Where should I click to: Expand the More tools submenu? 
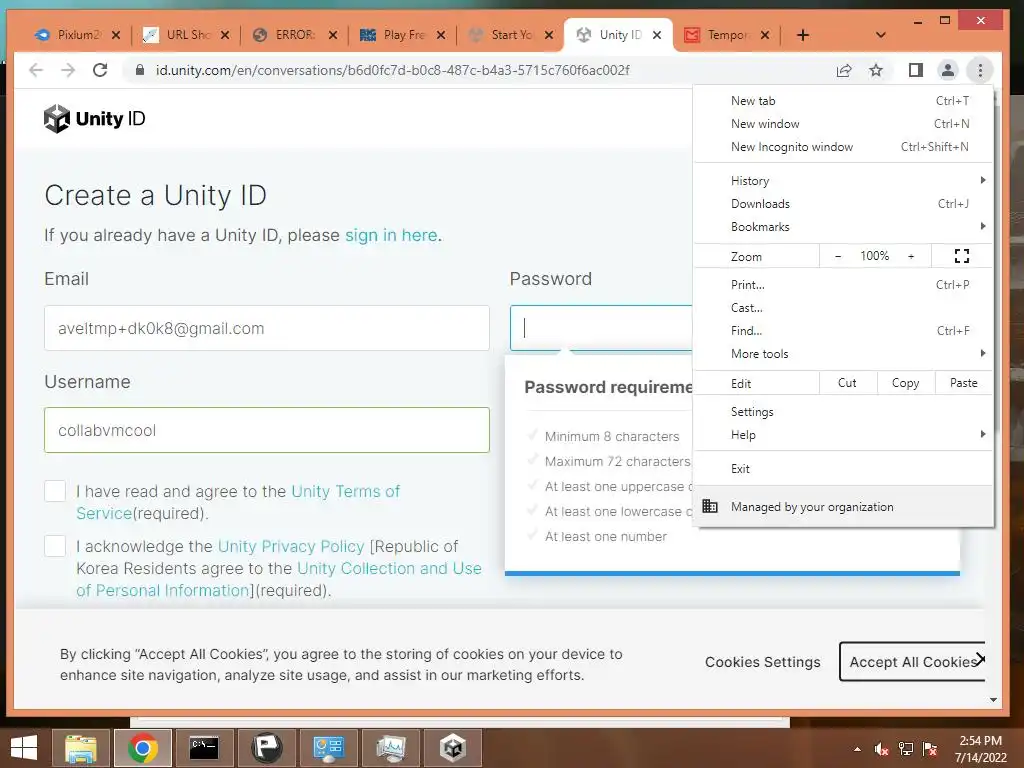[x=842, y=353]
